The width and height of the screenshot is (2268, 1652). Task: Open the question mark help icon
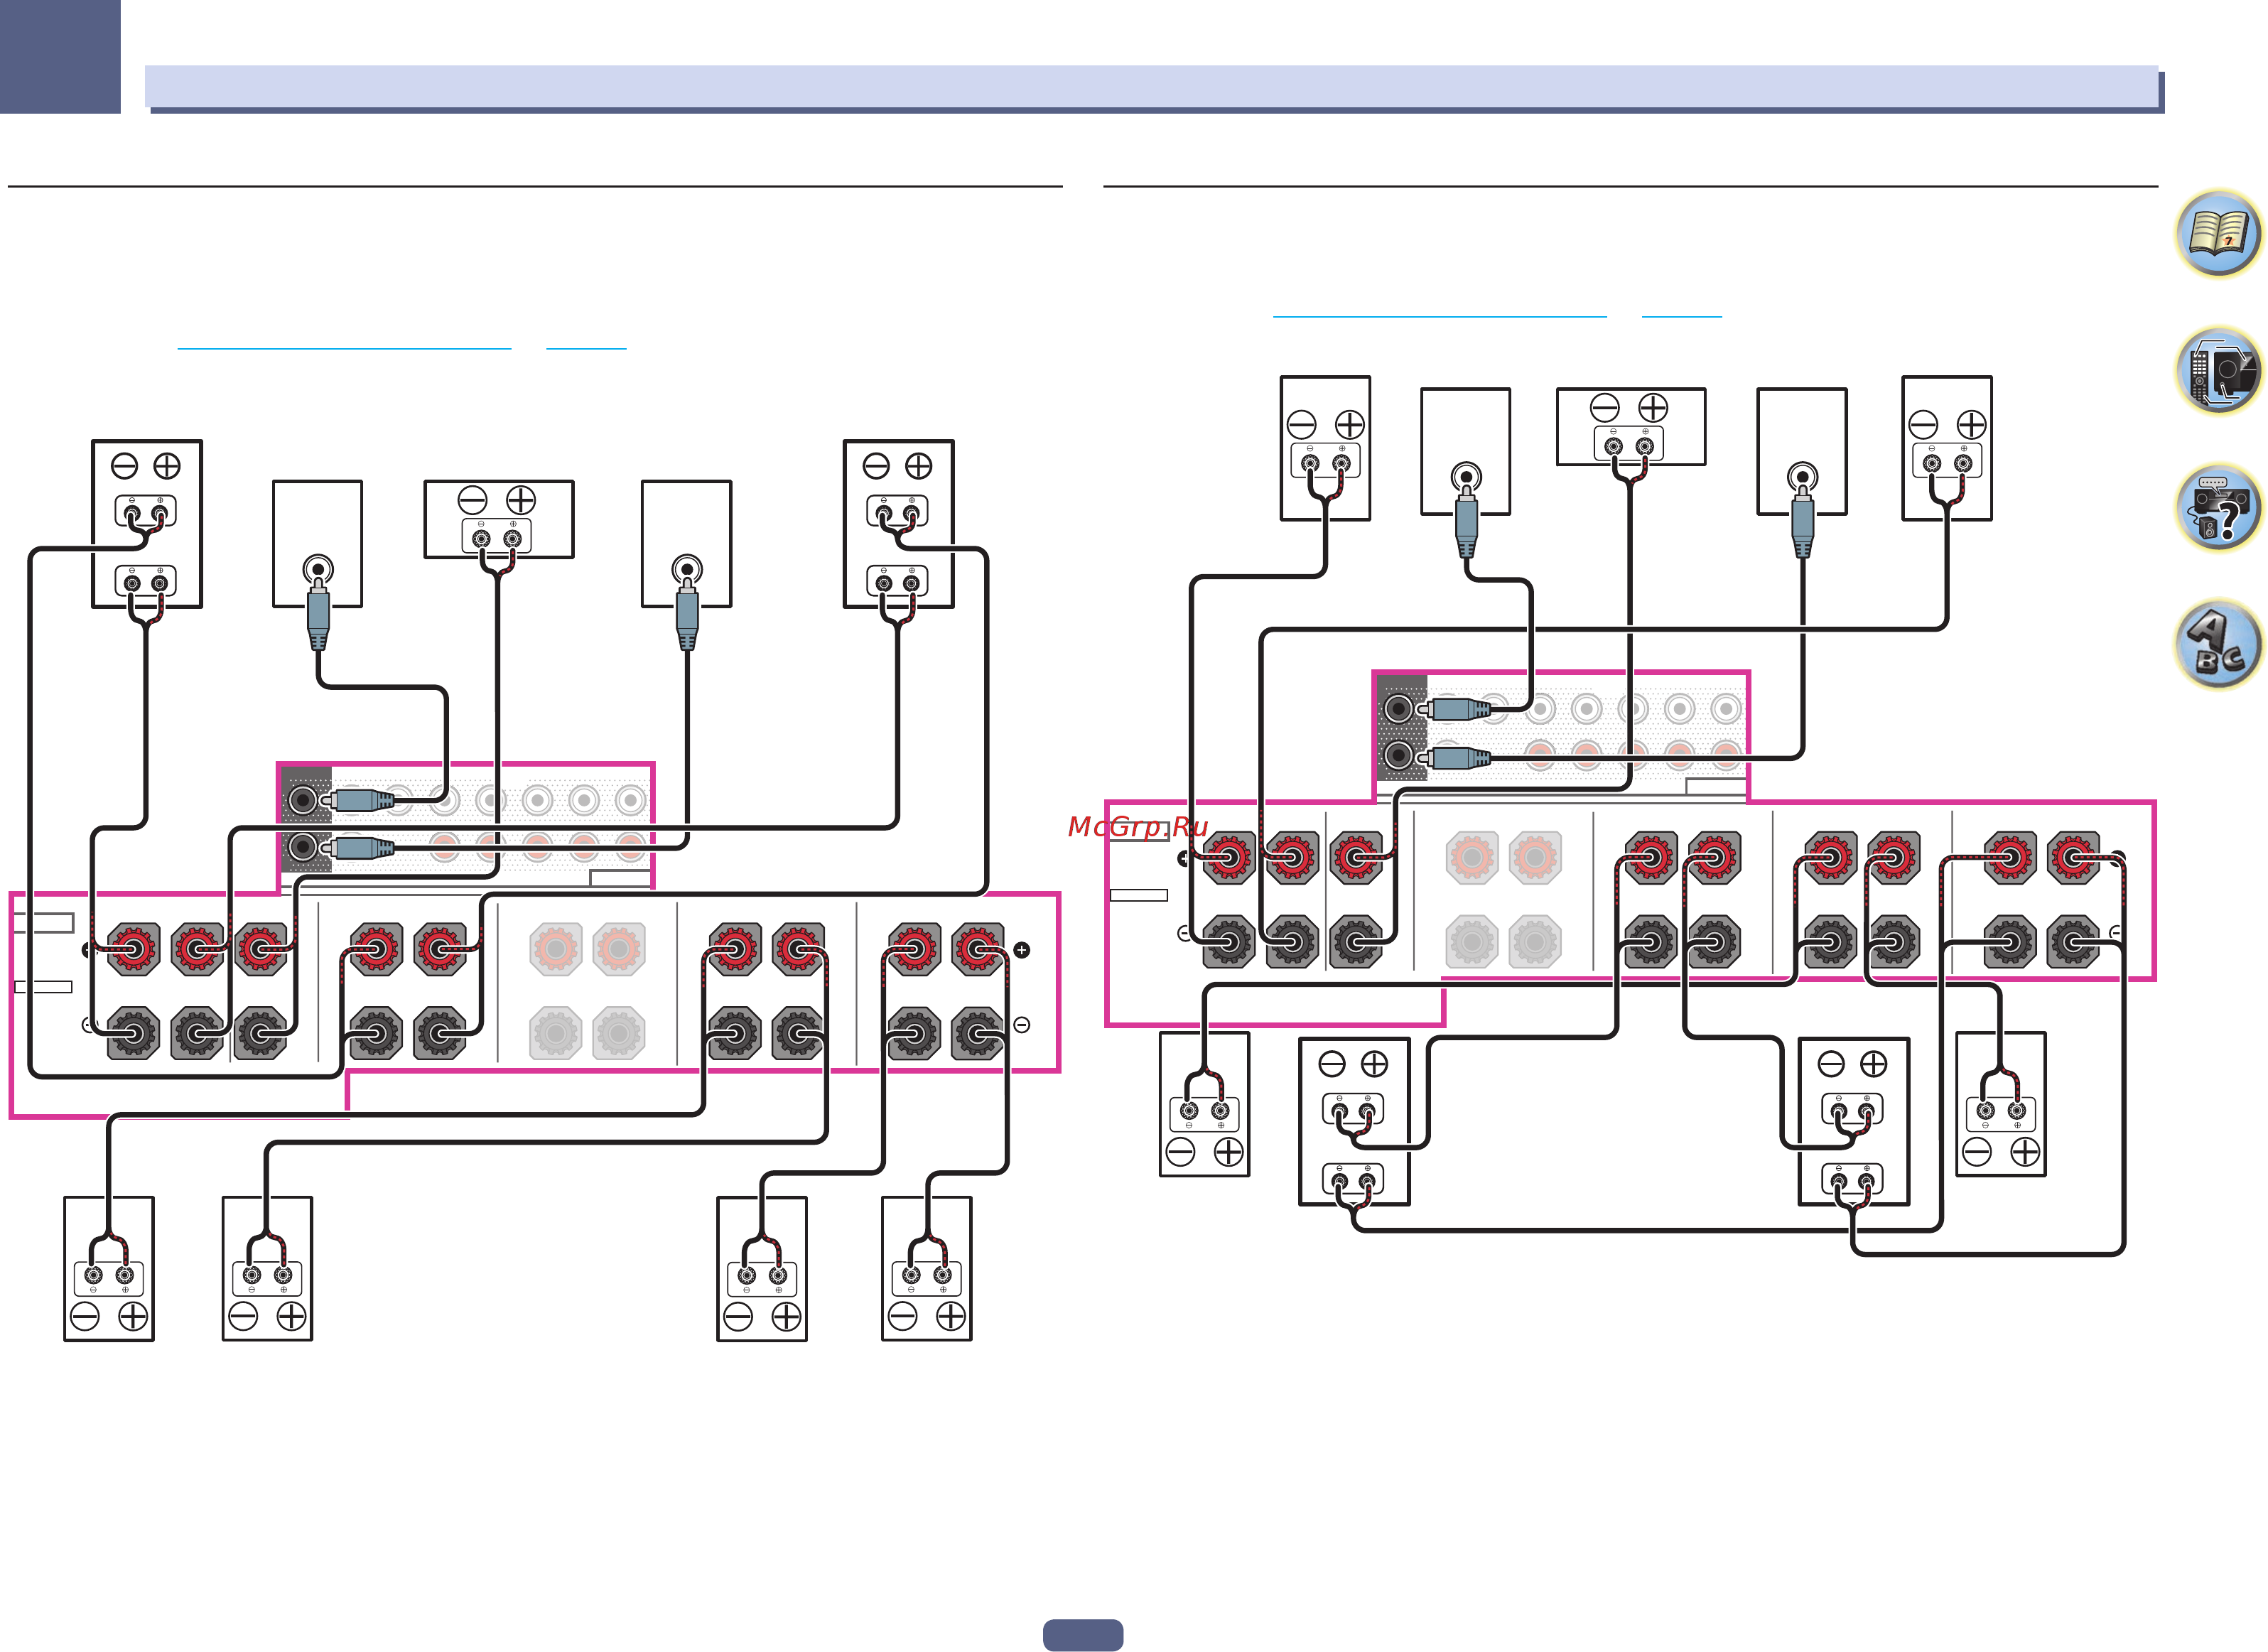2219,508
